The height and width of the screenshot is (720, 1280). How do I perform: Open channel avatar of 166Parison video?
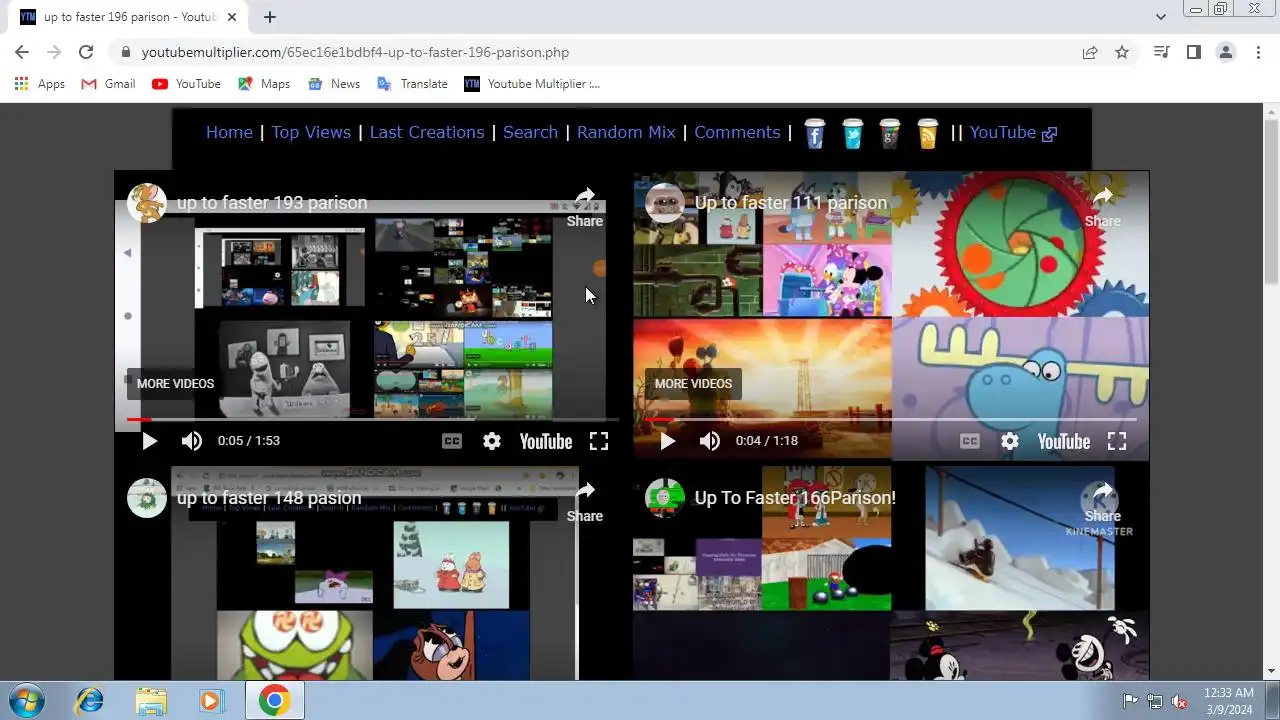click(665, 498)
